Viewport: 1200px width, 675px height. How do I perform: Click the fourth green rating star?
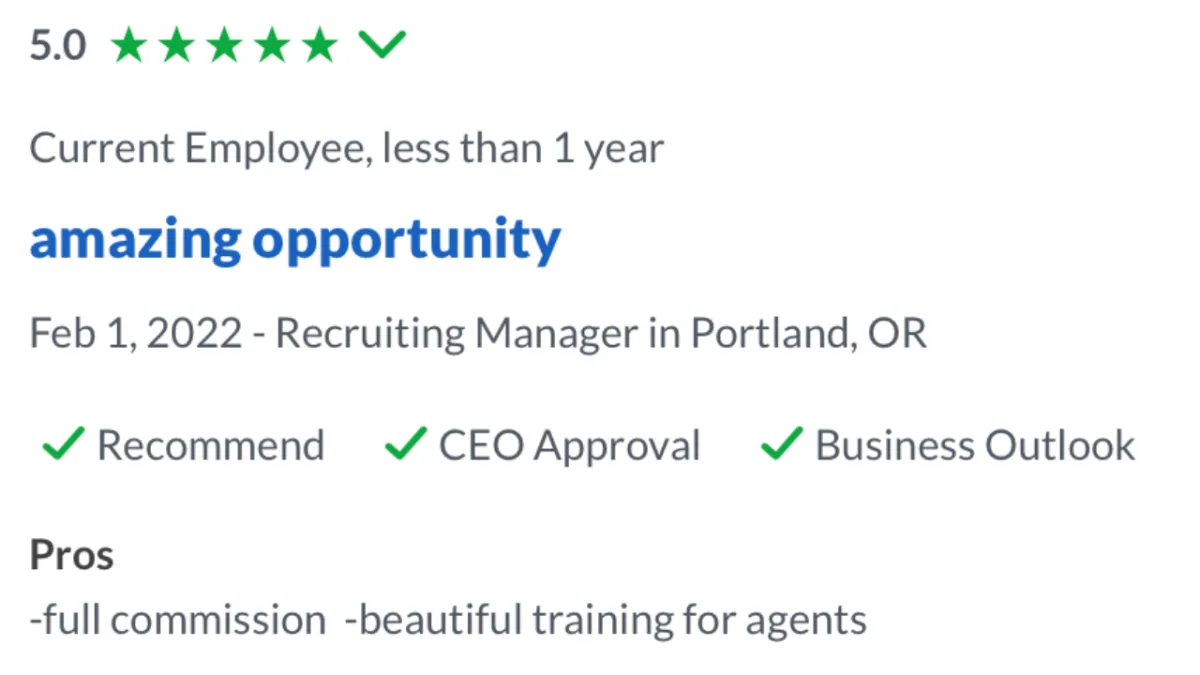[x=272, y=46]
